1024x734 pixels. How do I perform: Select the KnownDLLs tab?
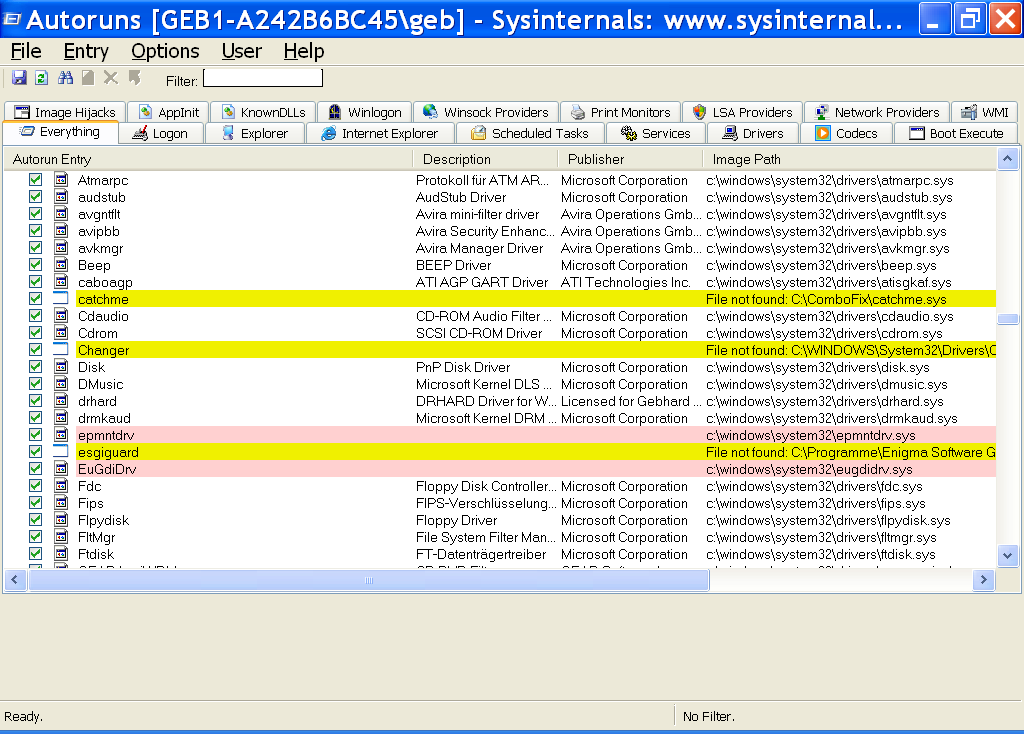263,112
